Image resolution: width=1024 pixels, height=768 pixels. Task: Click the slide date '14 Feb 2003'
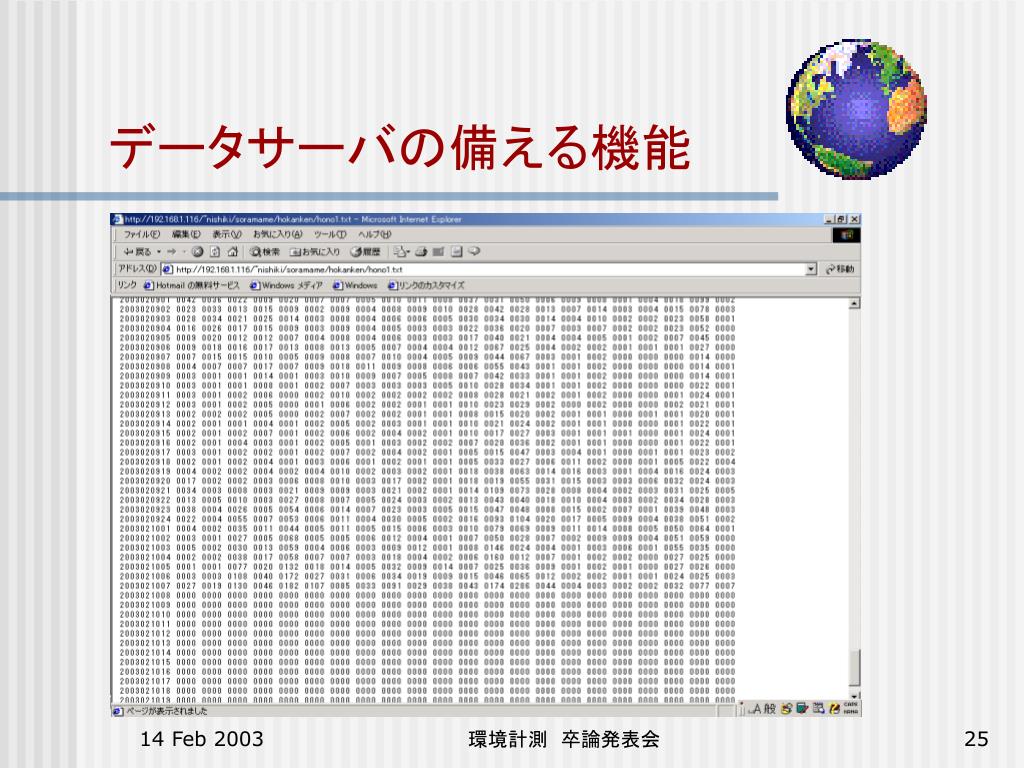(202, 739)
